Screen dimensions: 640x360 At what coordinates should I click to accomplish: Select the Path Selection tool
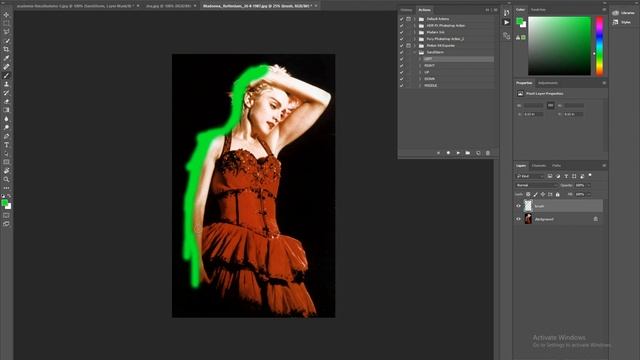(x=6, y=153)
